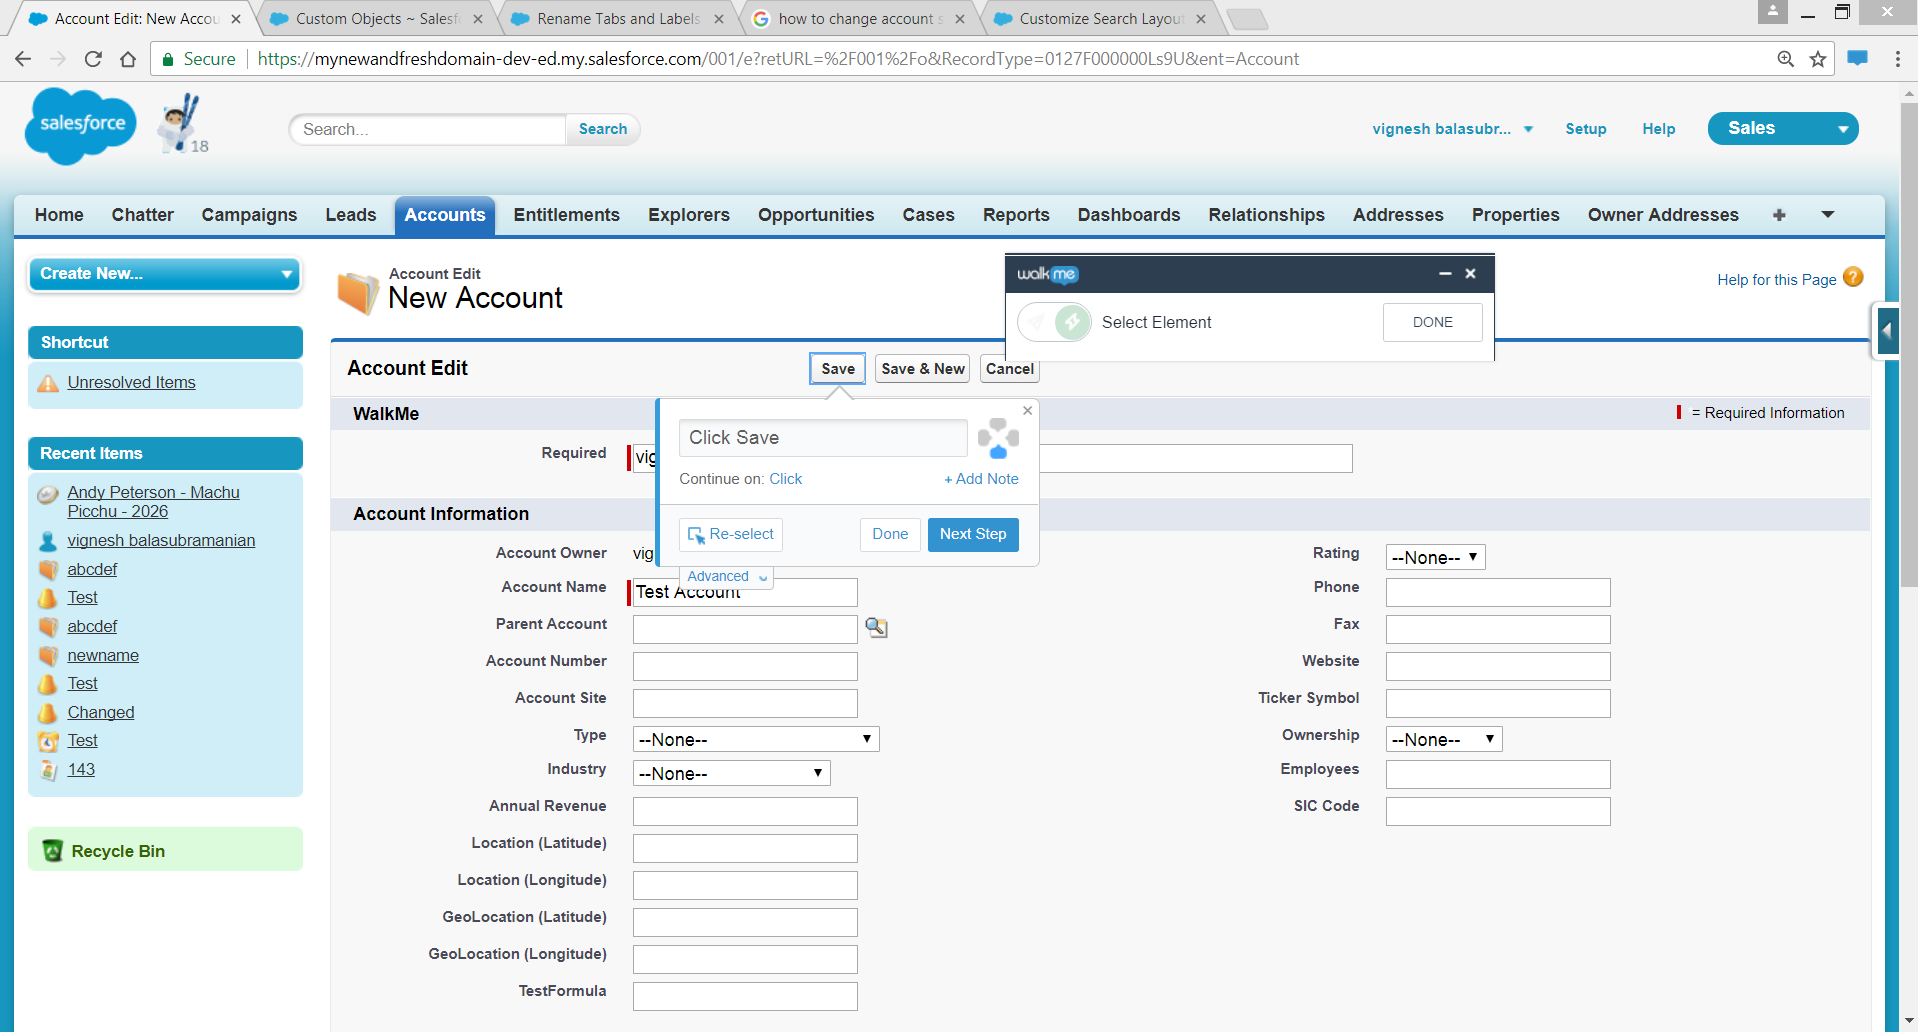
Task: Click the secure padlock icon
Action: pyautogui.click(x=168, y=59)
